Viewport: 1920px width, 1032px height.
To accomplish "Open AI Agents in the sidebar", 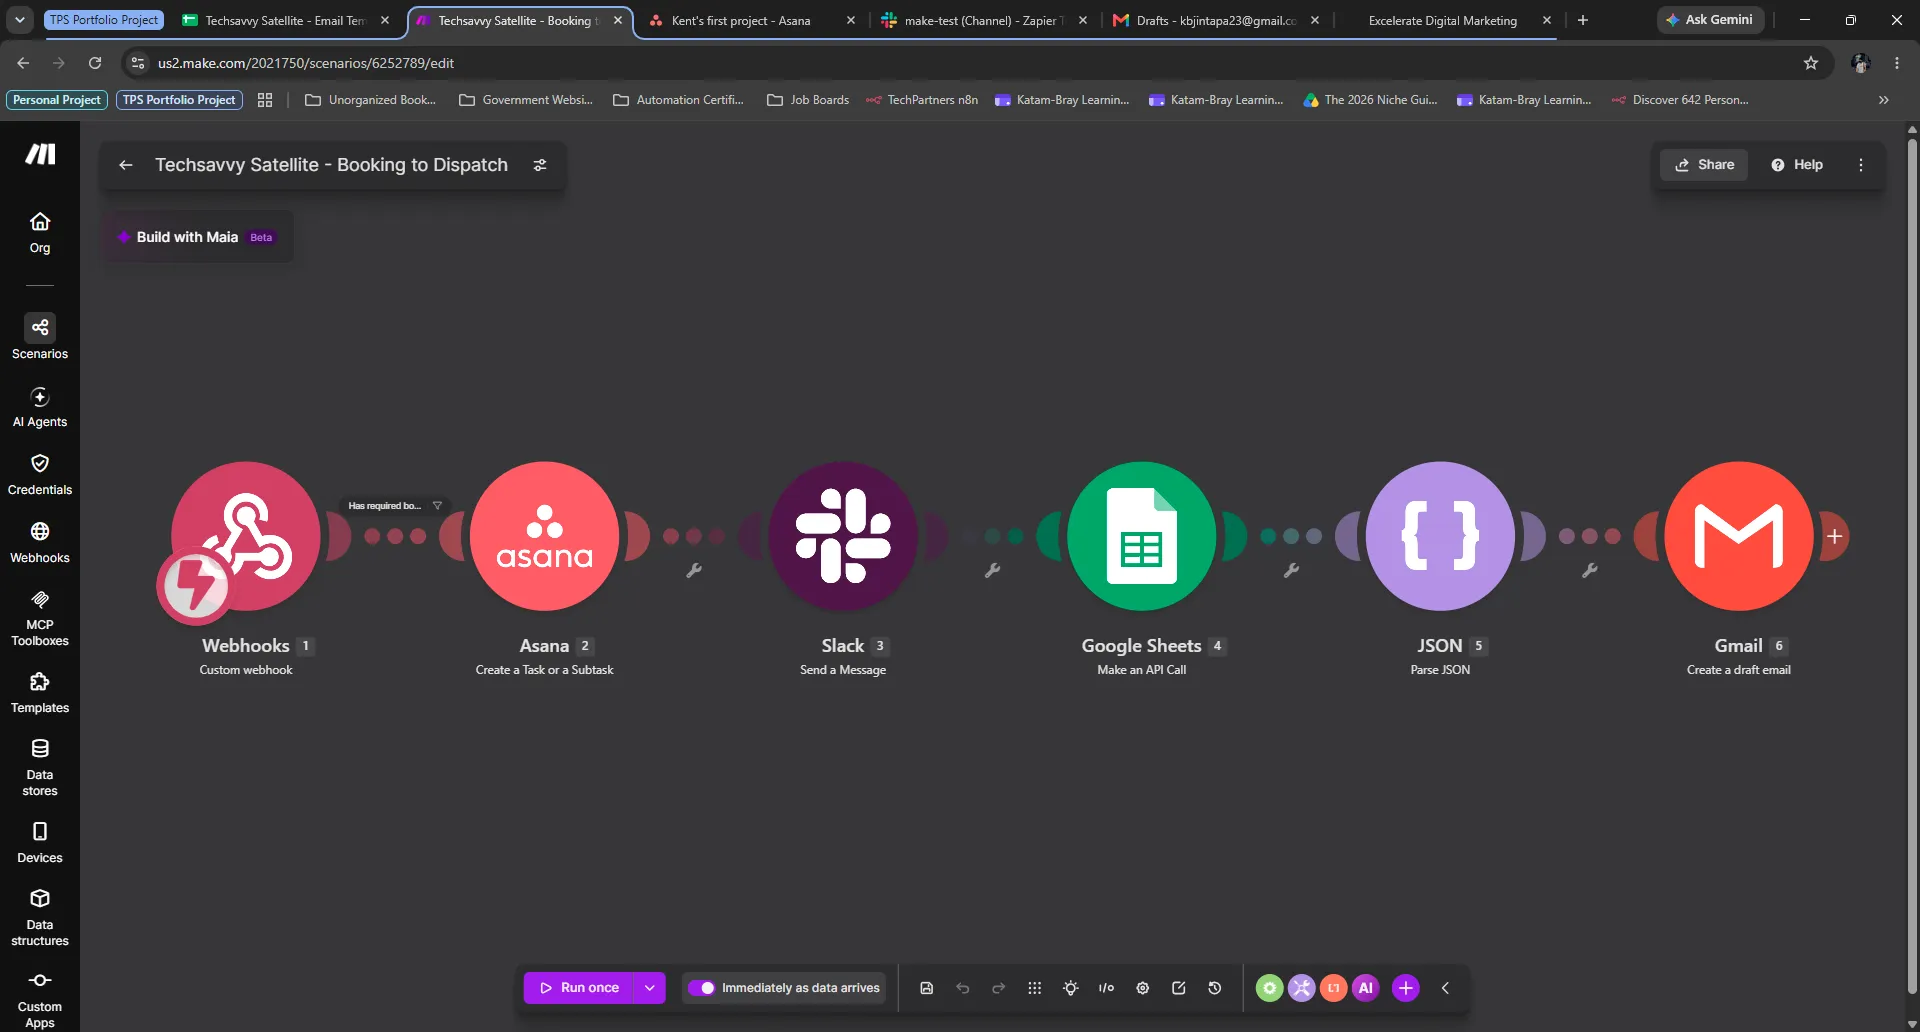I will (40, 407).
